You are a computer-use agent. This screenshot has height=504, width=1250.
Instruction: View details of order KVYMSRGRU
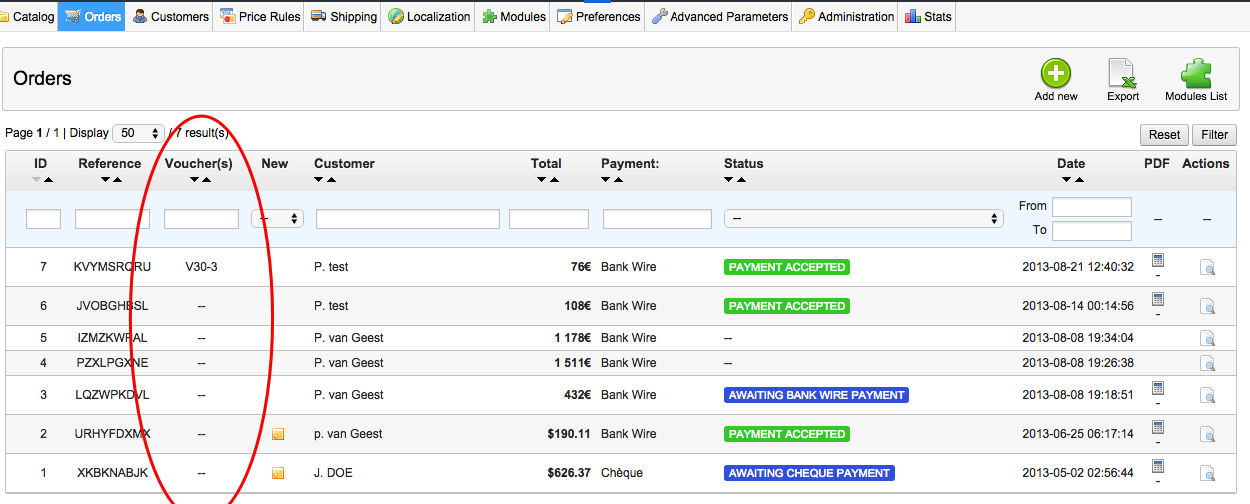[x=1207, y=267]
